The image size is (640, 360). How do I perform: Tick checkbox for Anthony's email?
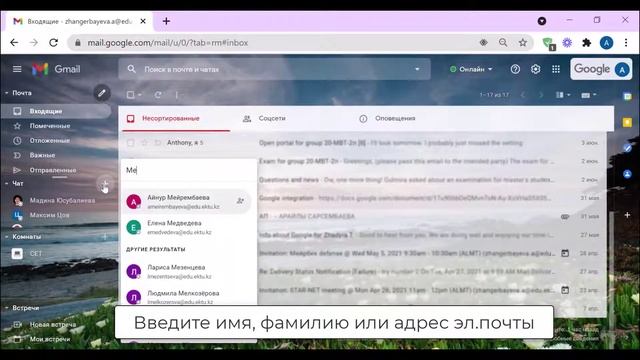coord(131,143)
